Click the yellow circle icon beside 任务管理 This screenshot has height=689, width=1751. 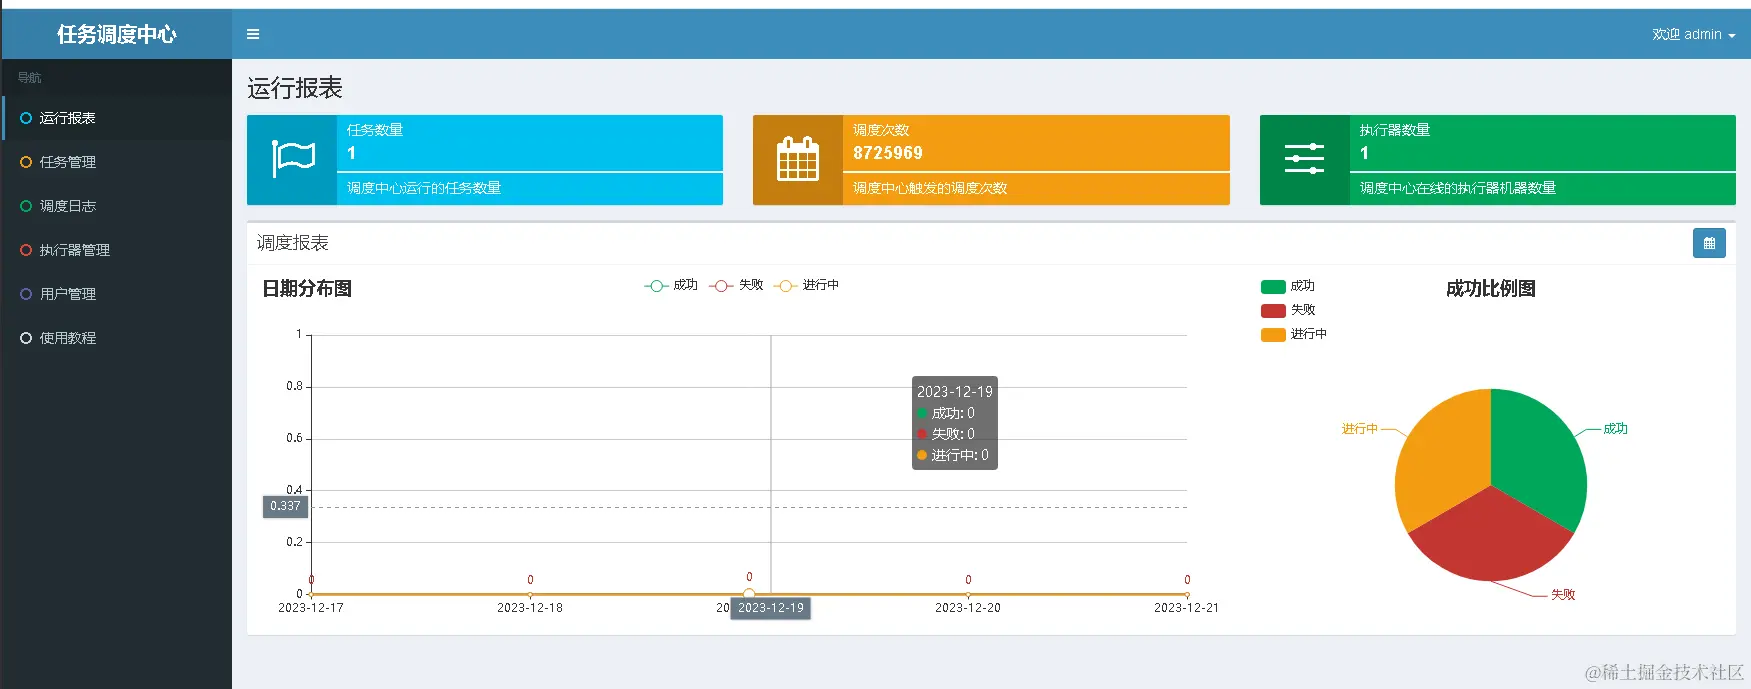tap(26, 162)
